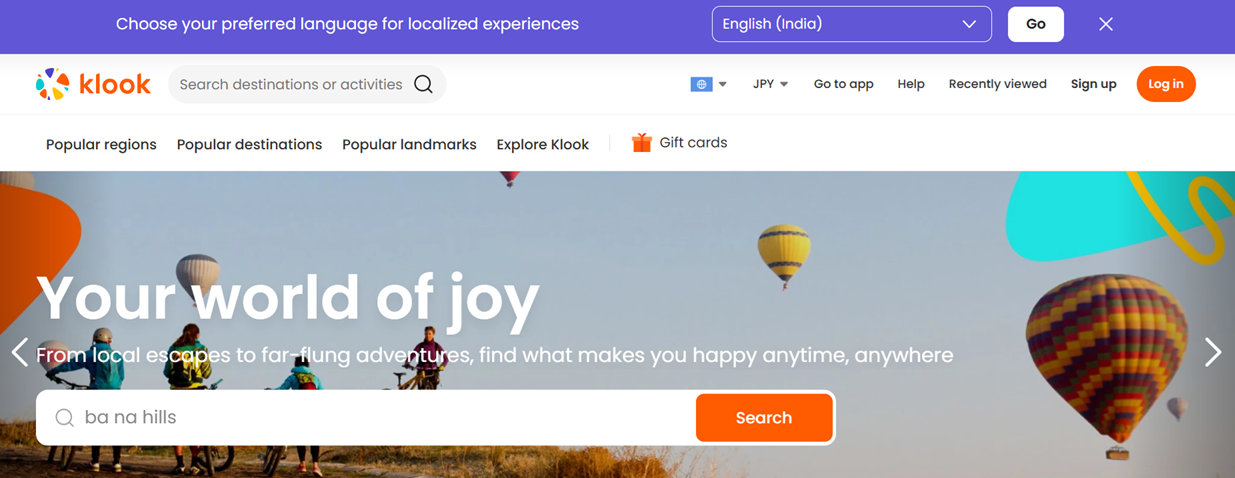Dismiss the language banner with X
This screenshot has width=1235, height=478.
pos(1106,24)
